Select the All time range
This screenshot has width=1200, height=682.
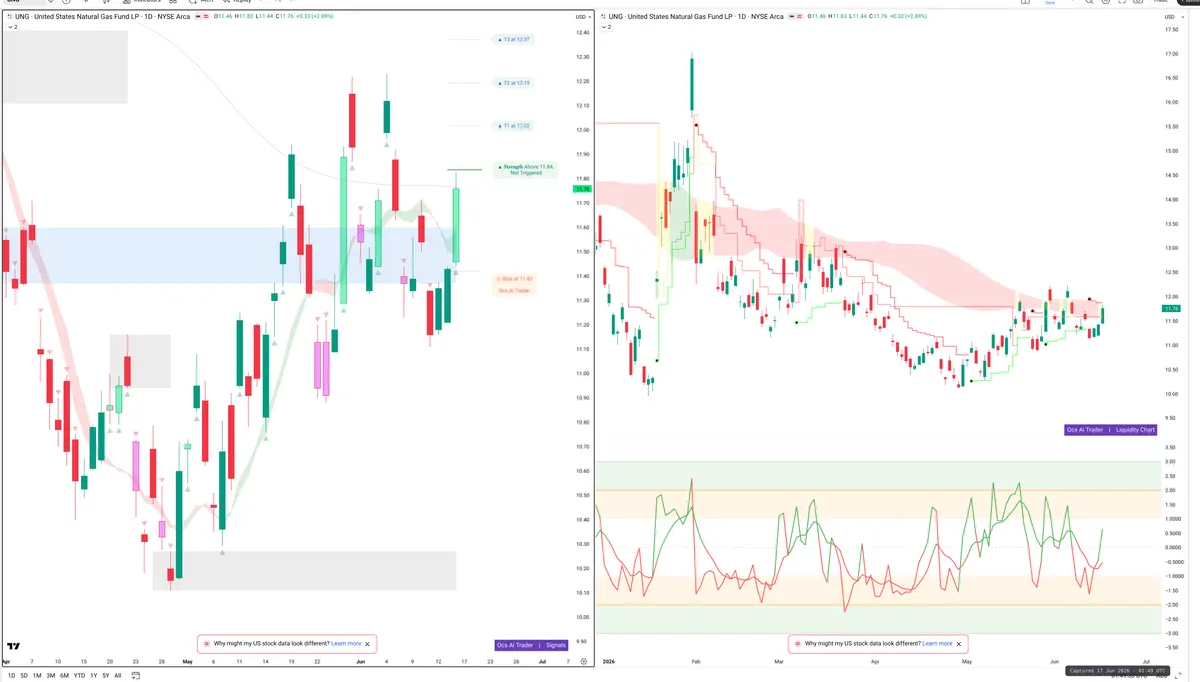coord(117,676)
